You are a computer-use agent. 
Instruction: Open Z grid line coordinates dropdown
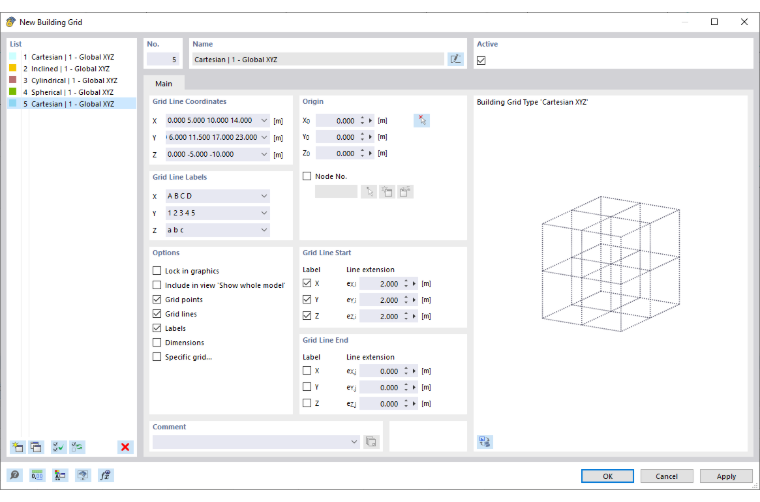click(264, 154)
